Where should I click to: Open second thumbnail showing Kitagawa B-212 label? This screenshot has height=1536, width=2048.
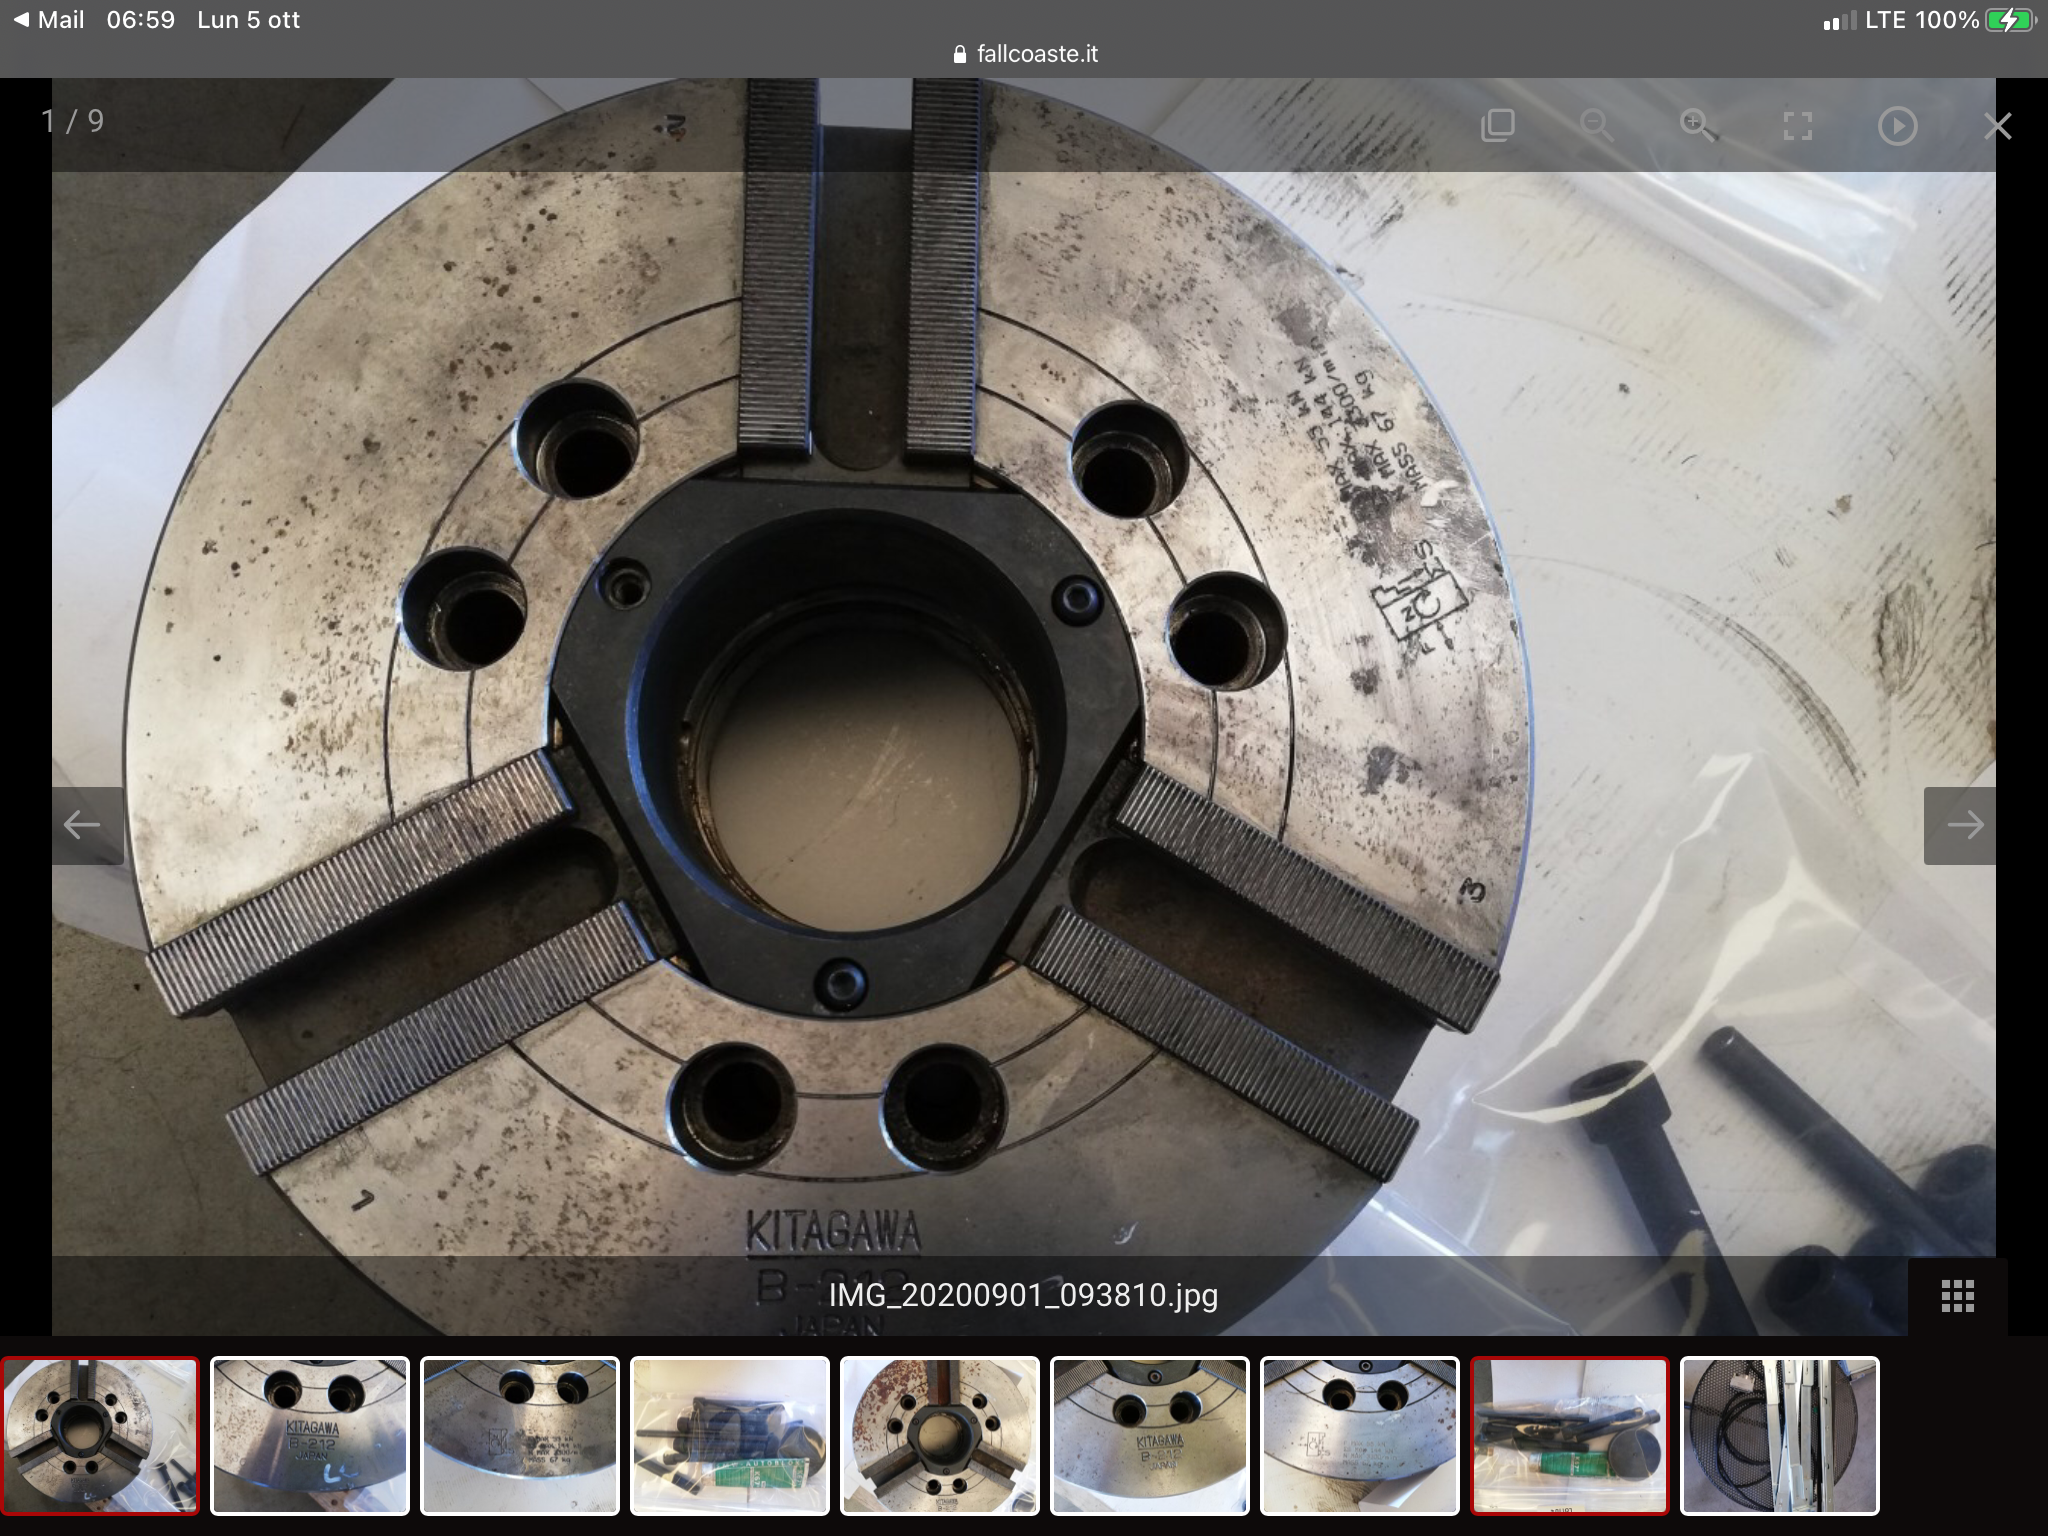click(x=310, y=1435)
